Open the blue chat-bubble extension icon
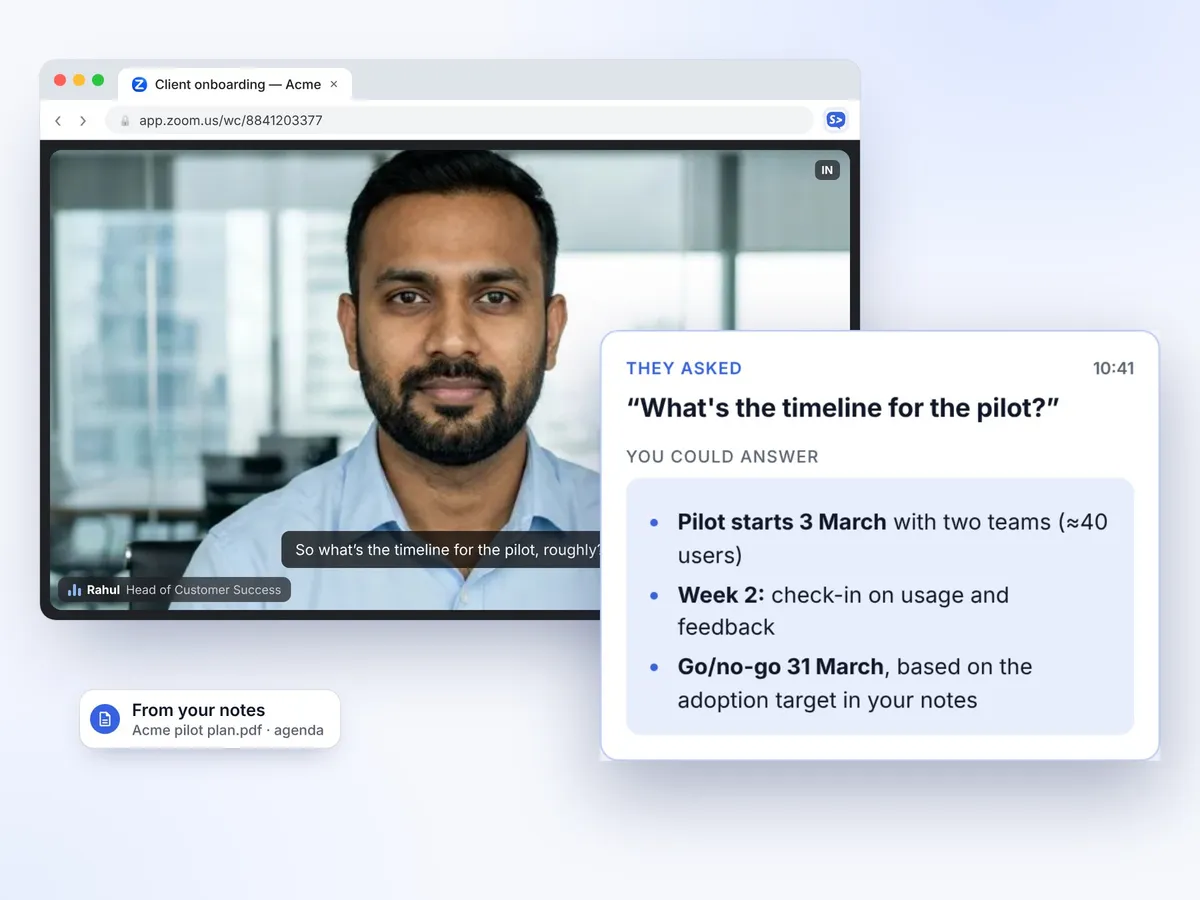The width and height of the screenshot is (1200, 900). (835, 120)
